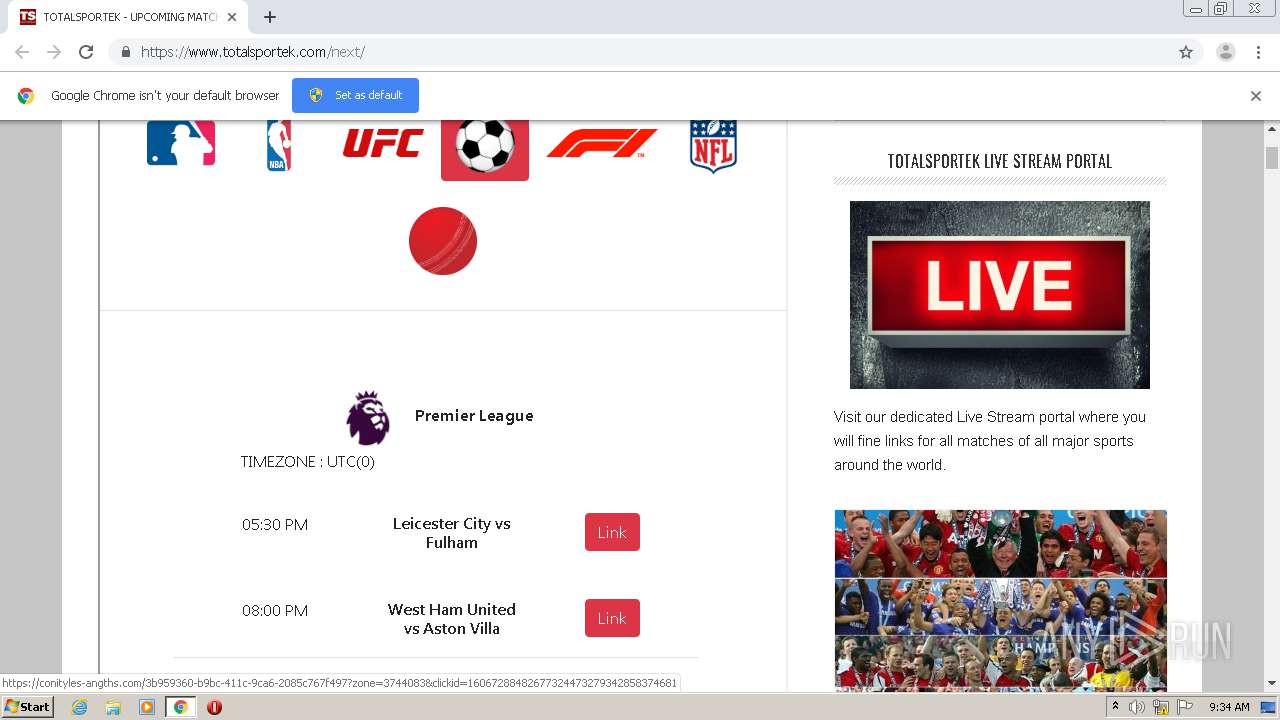Select the NBA sport icon
This screenshot has width=1280, height=720.
279,146
